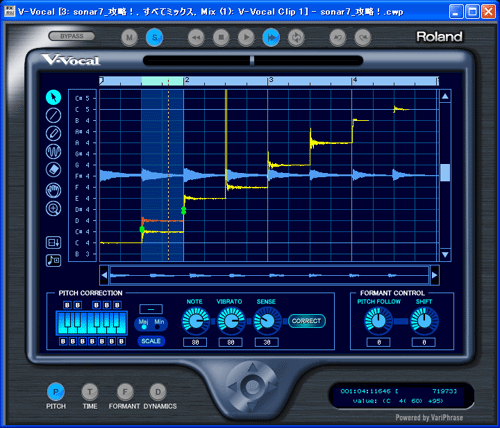This screenshot has height=428, width=500.
Task: Click the PITCH FOLLOW knob
Action: 378,321
